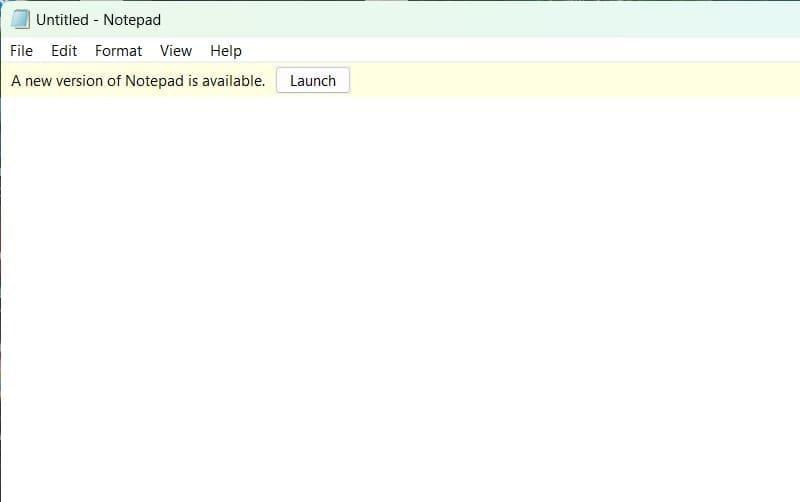Click the new version notification message text
Screen dimensions: 800x502
[x=138, y=81]
